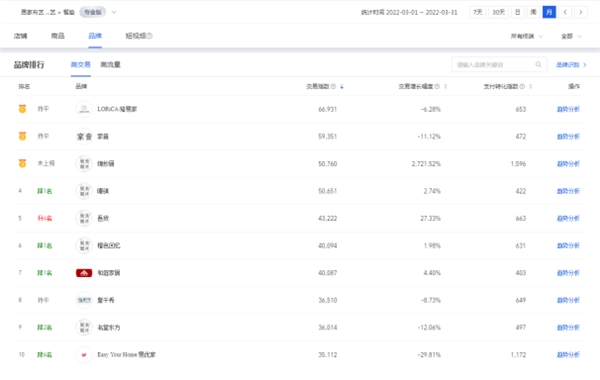Switch to the 高流量 ranking tab
The width and height of the screenshot is (600, 380).
coord(110,65)
